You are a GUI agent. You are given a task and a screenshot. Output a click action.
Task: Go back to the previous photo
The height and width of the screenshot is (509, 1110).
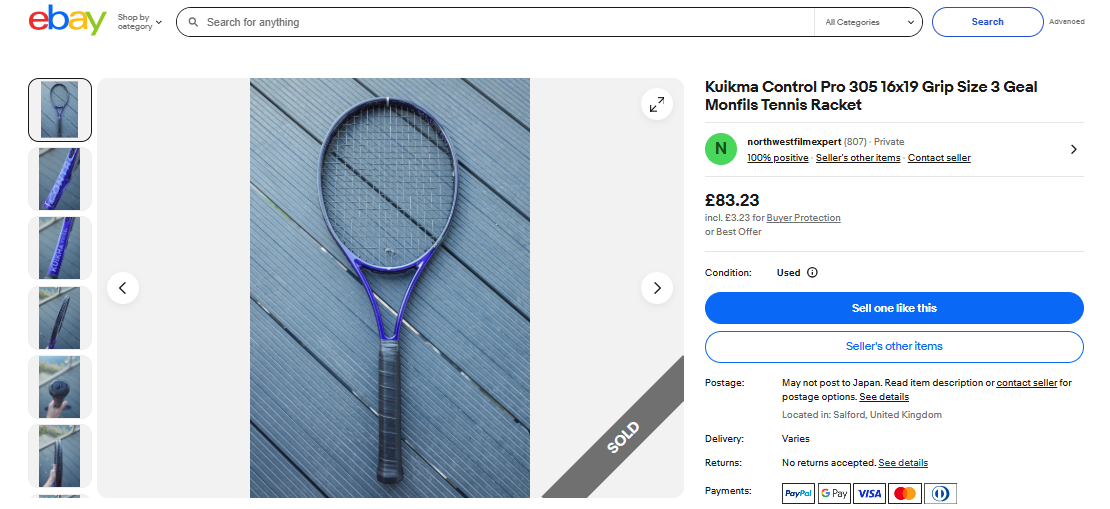pyautogui.click(x=123, y=288)
